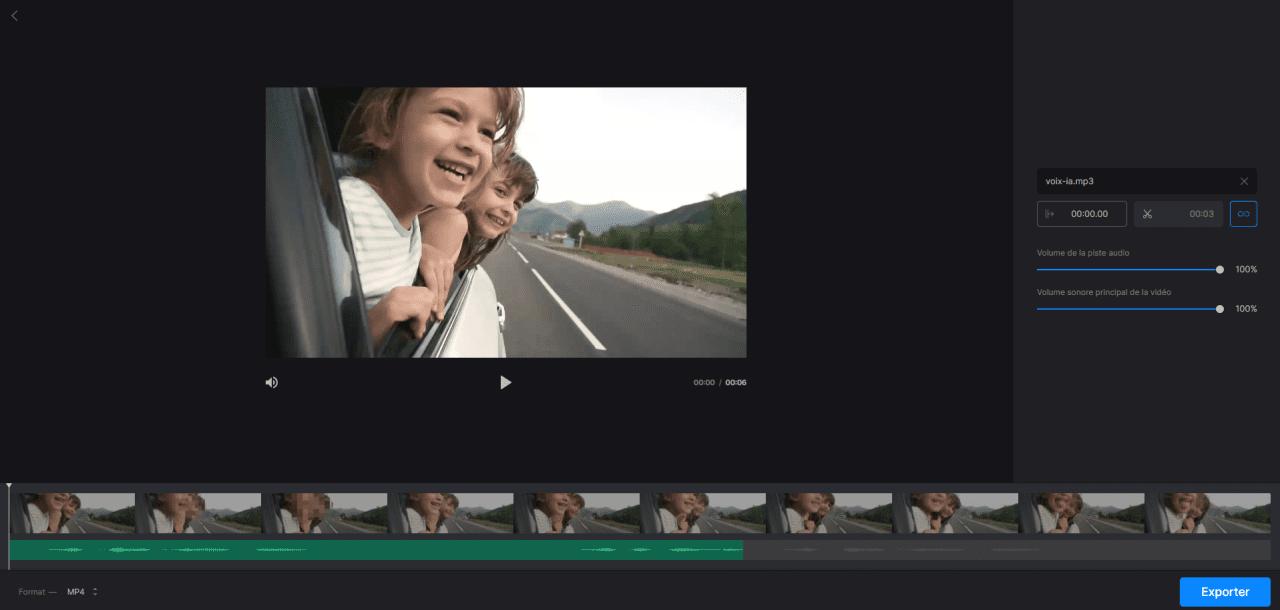The image size is (1280, 610).
Task: Mute the video preview speaker icon
Action: click(271, 382)
